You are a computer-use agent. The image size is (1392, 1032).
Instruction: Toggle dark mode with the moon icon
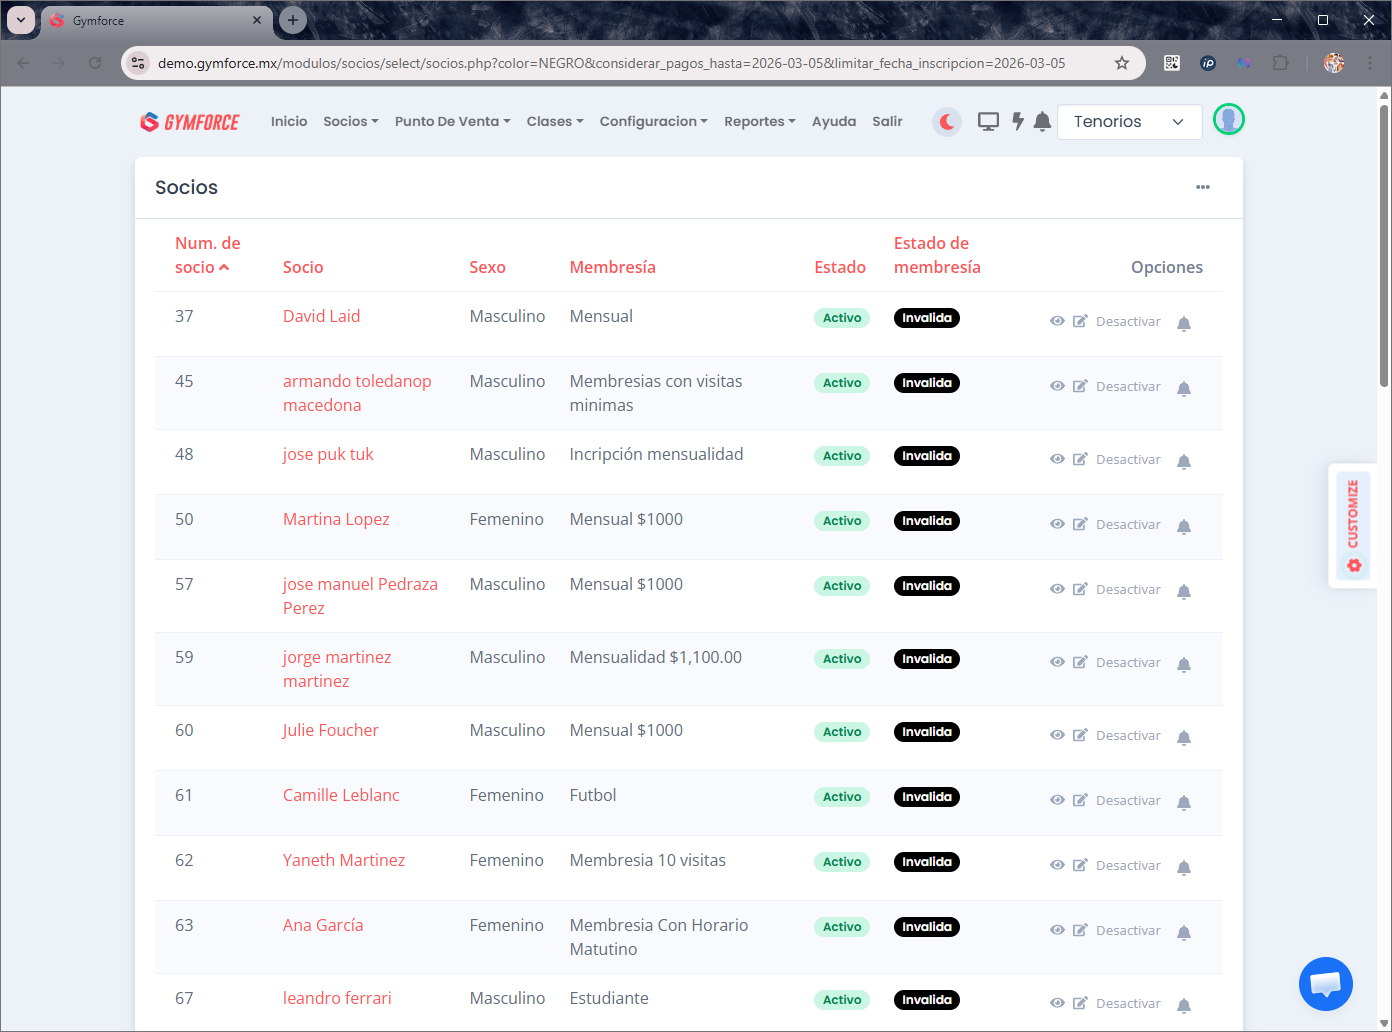[x=946, y=122]
